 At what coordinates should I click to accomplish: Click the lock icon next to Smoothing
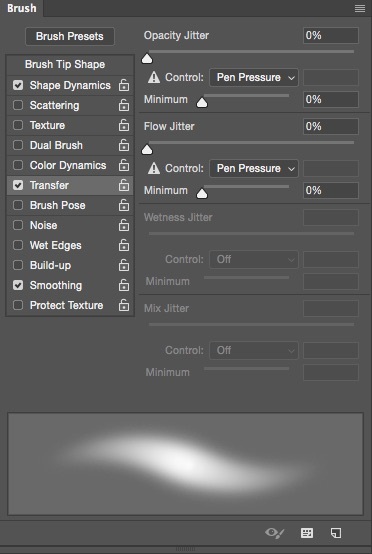tap(124, 285)
